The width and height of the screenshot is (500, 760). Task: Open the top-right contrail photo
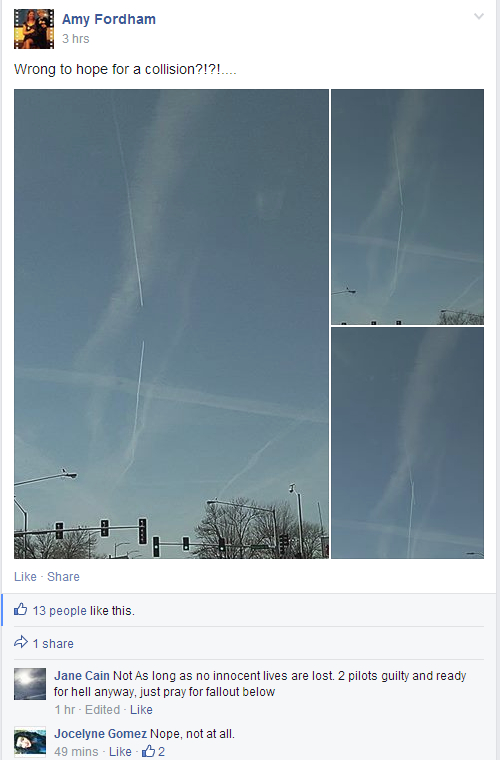point(407,207)
